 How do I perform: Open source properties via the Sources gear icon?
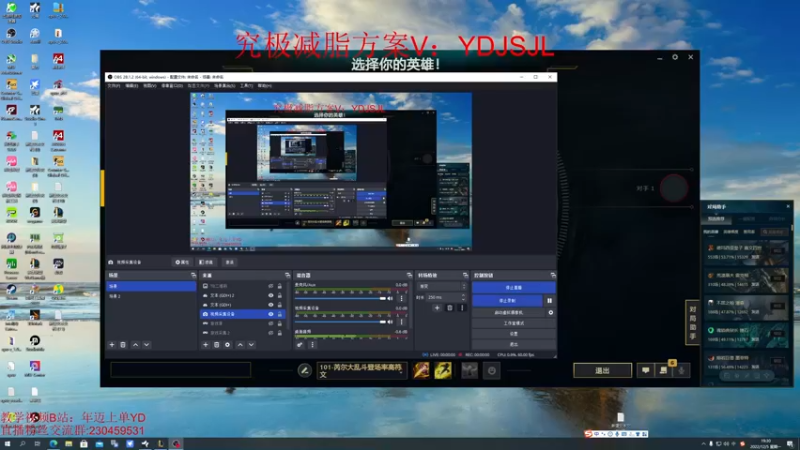(x=228, y=345)
